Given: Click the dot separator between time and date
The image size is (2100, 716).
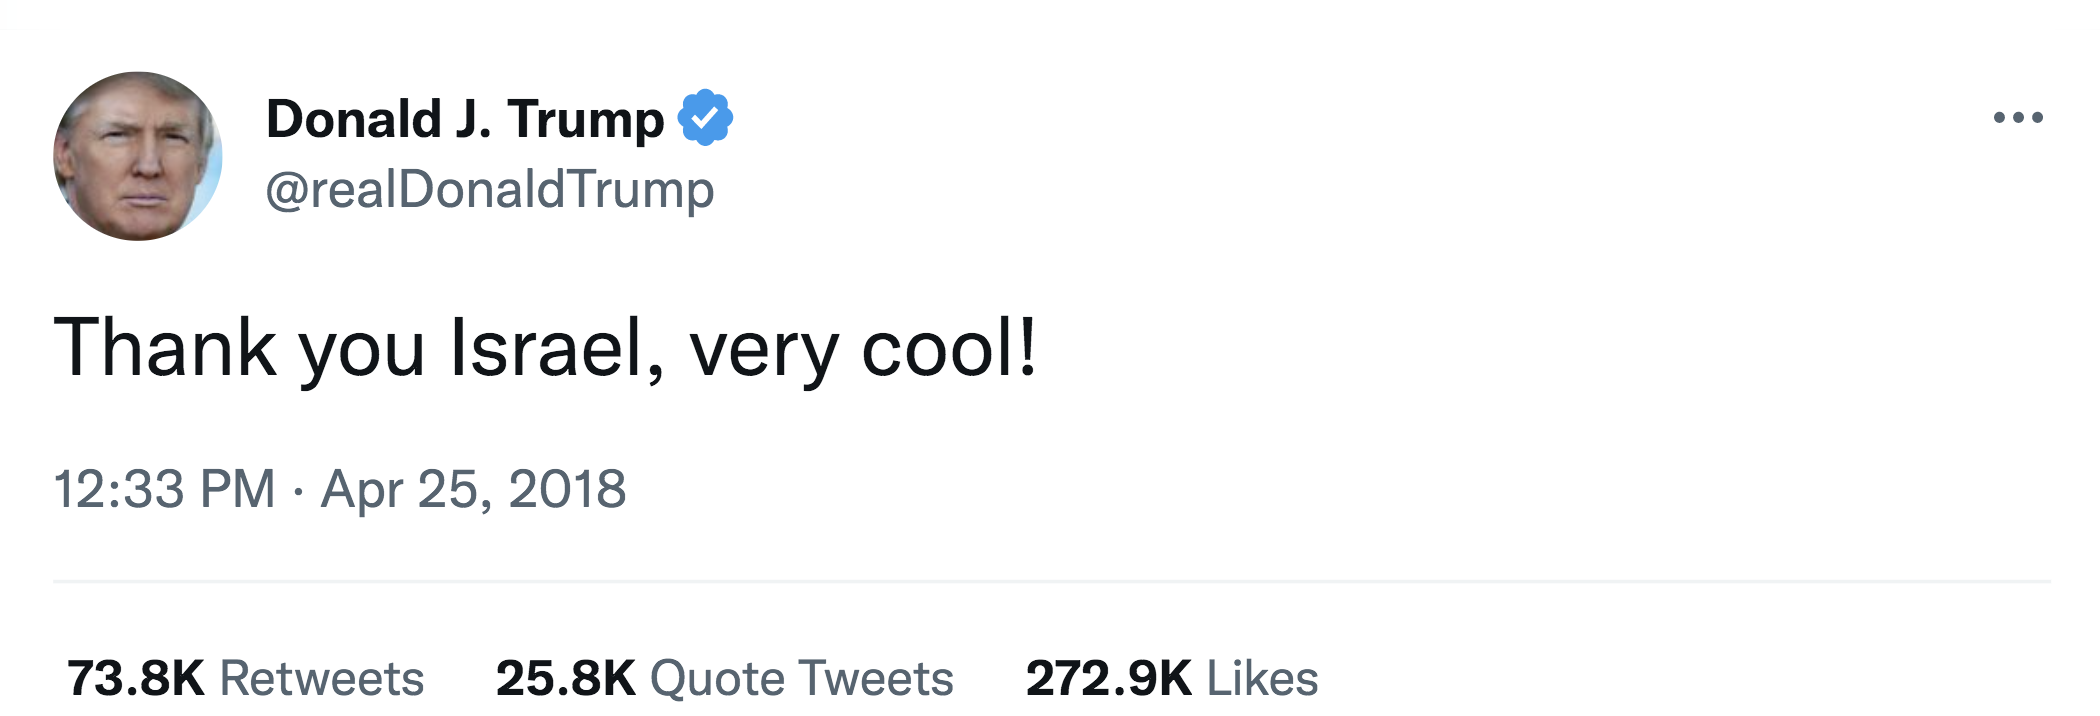Looking at the screenshot, I should coord(298,492).
